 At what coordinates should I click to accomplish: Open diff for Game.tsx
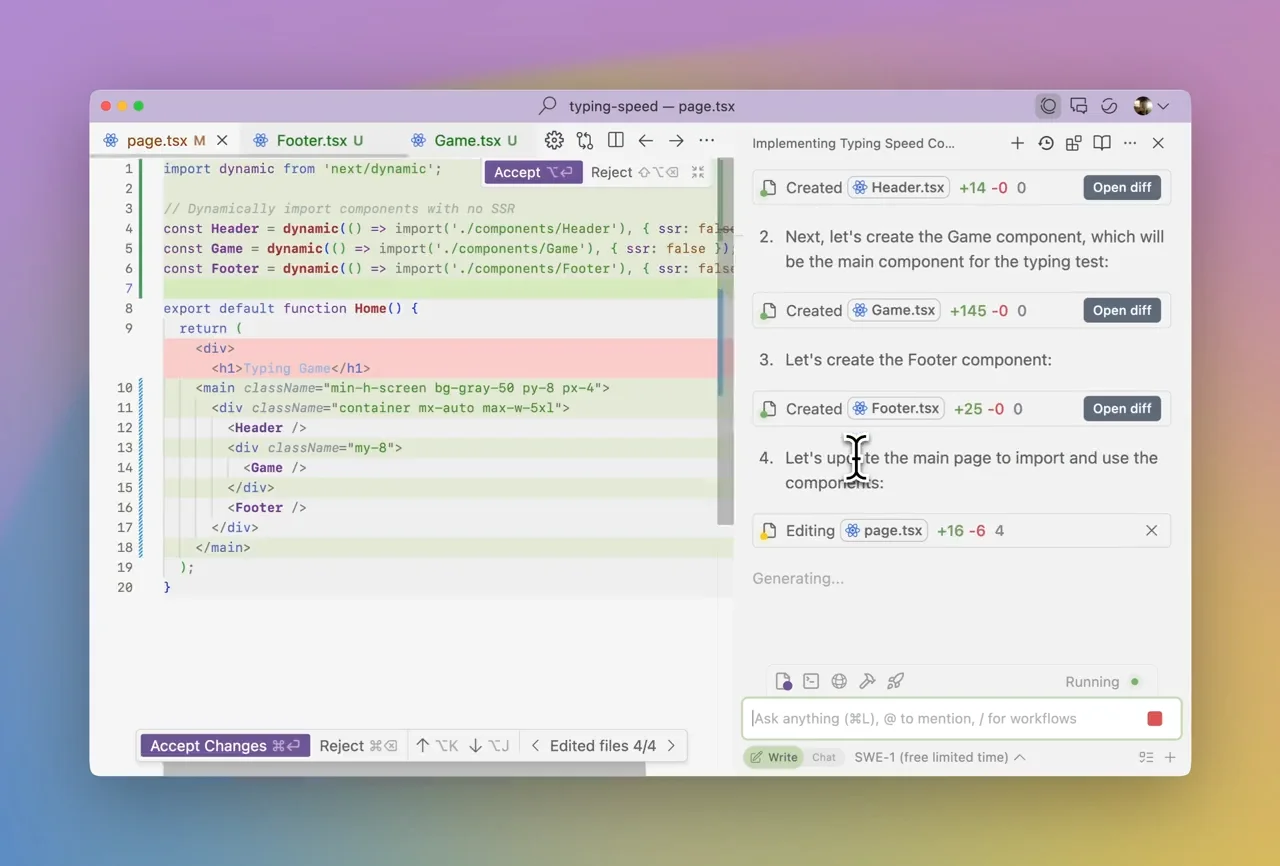(x=1122, y=310)
